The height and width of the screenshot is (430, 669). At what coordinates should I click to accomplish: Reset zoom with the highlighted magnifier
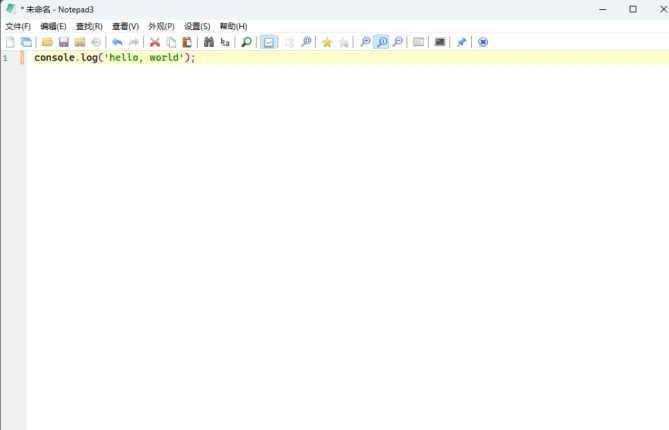click(381, 42)
